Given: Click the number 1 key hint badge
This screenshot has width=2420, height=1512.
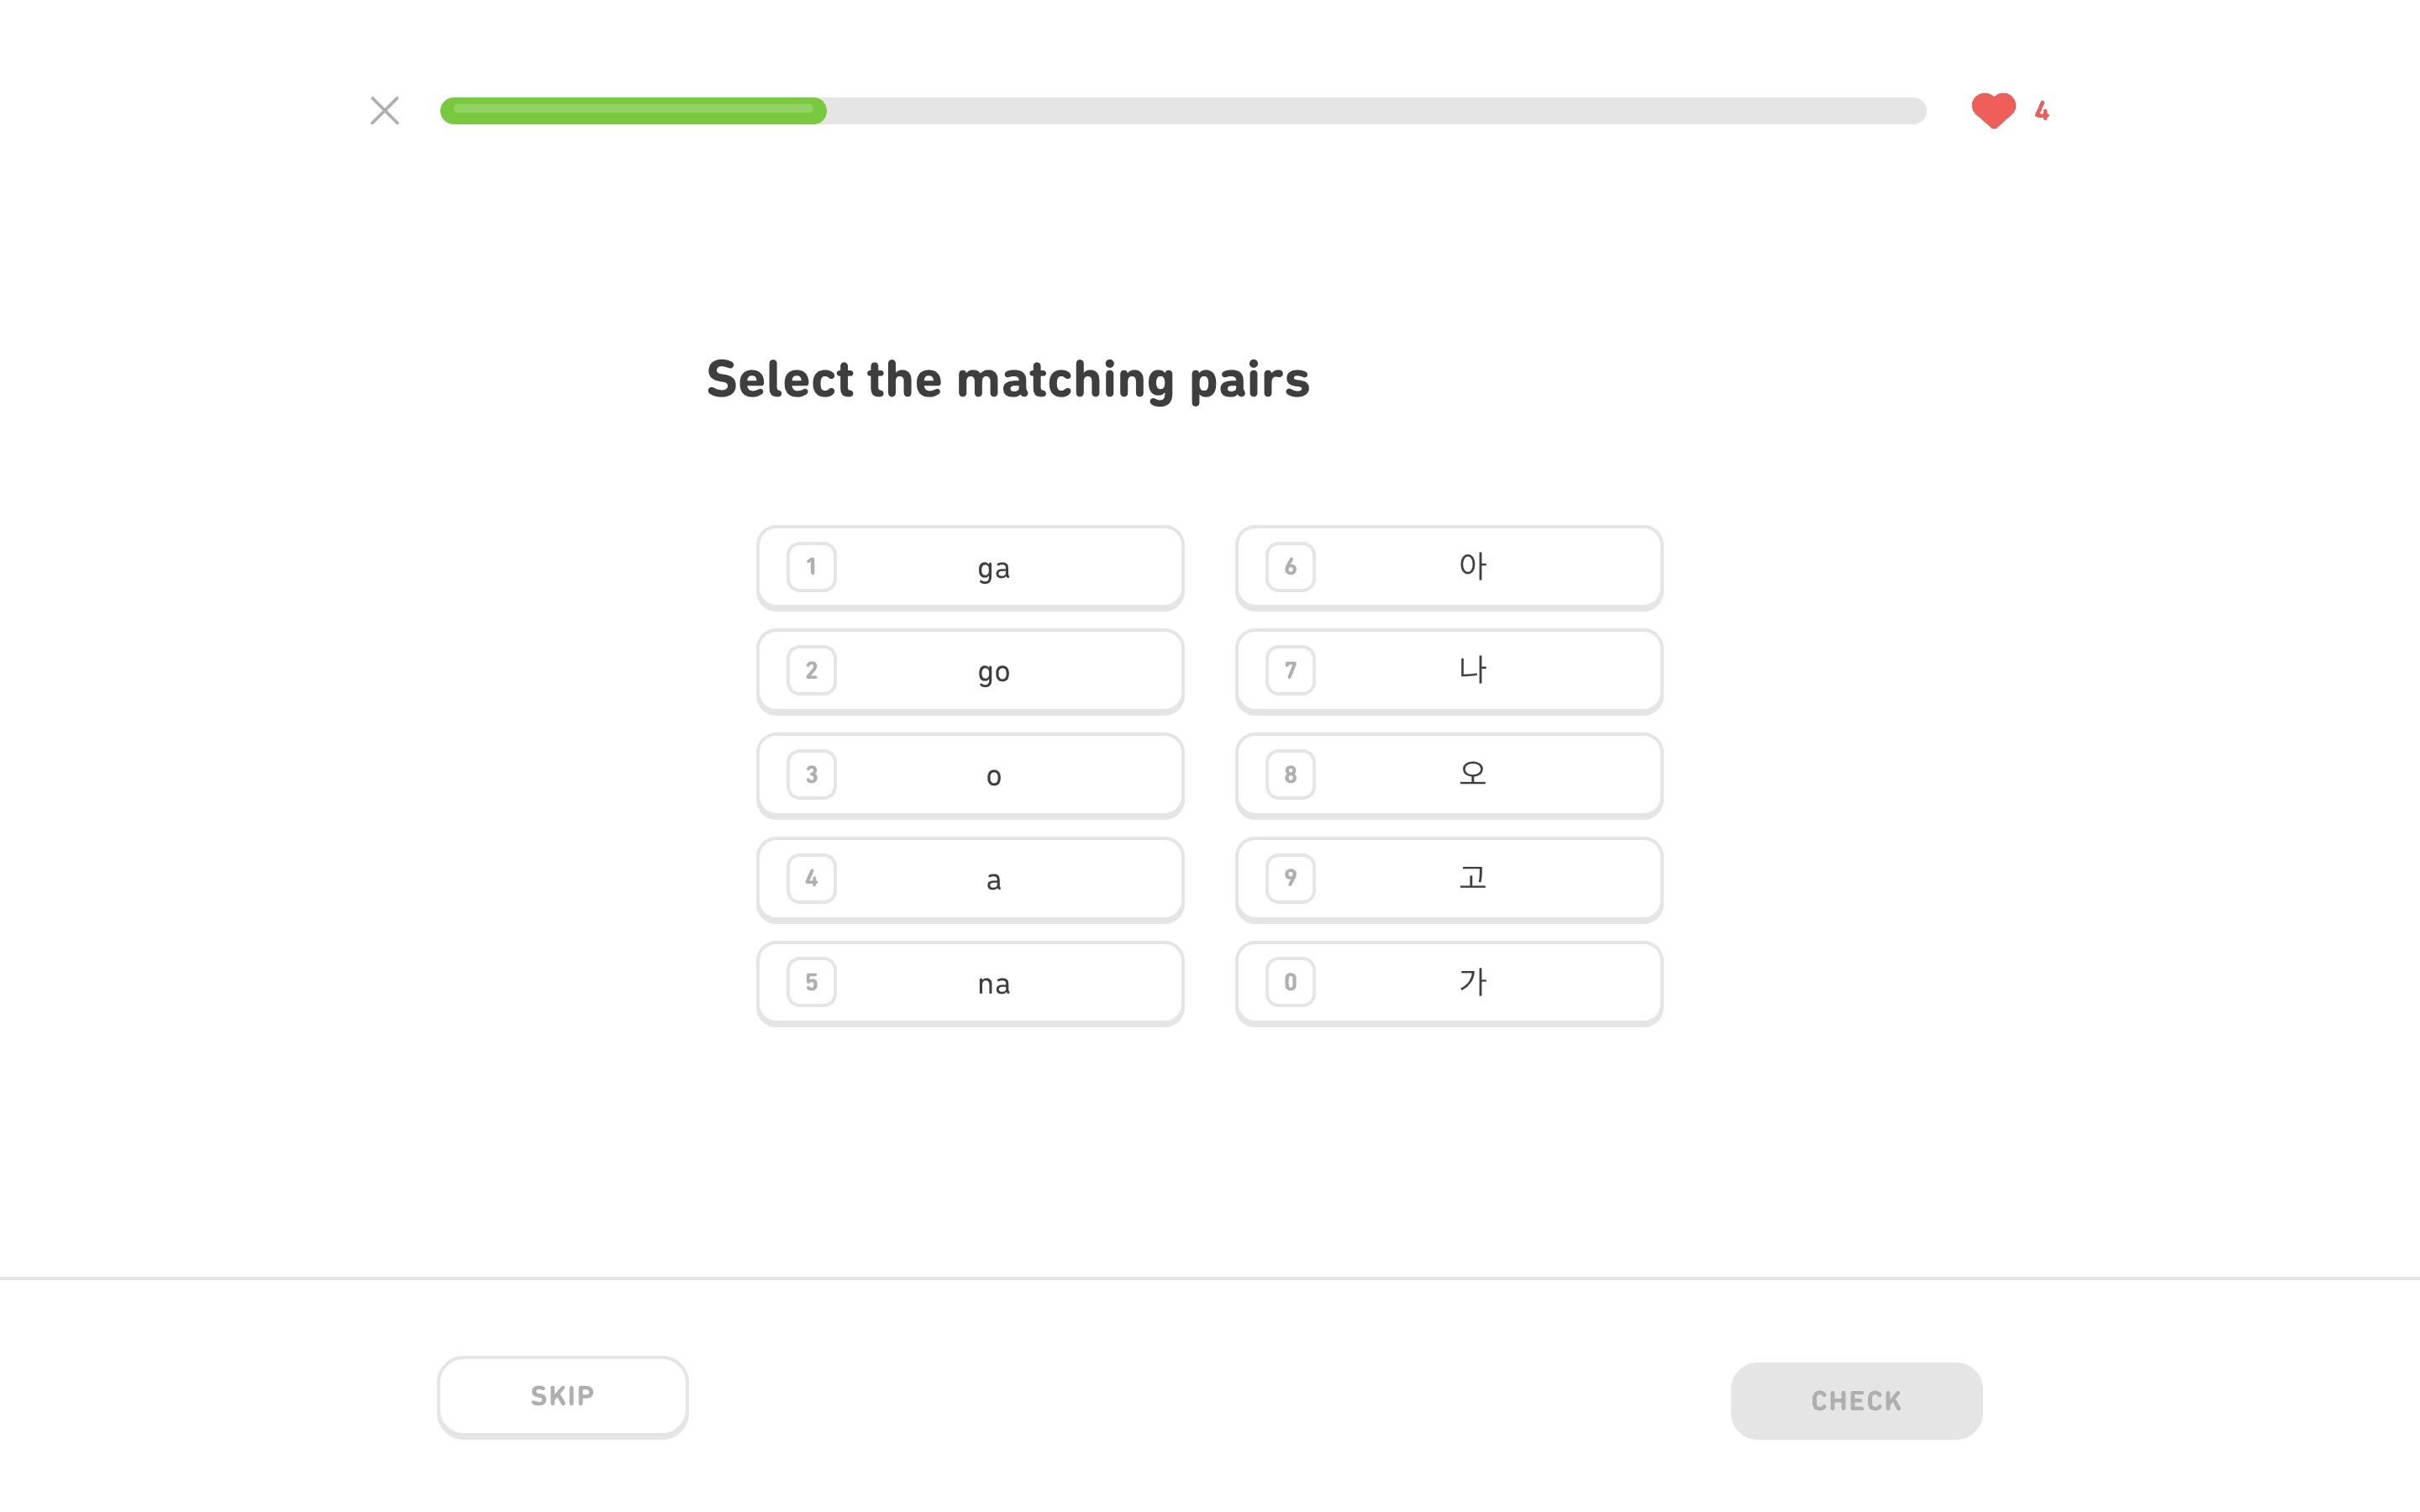Looking at the screenshot, I should 811,567.
